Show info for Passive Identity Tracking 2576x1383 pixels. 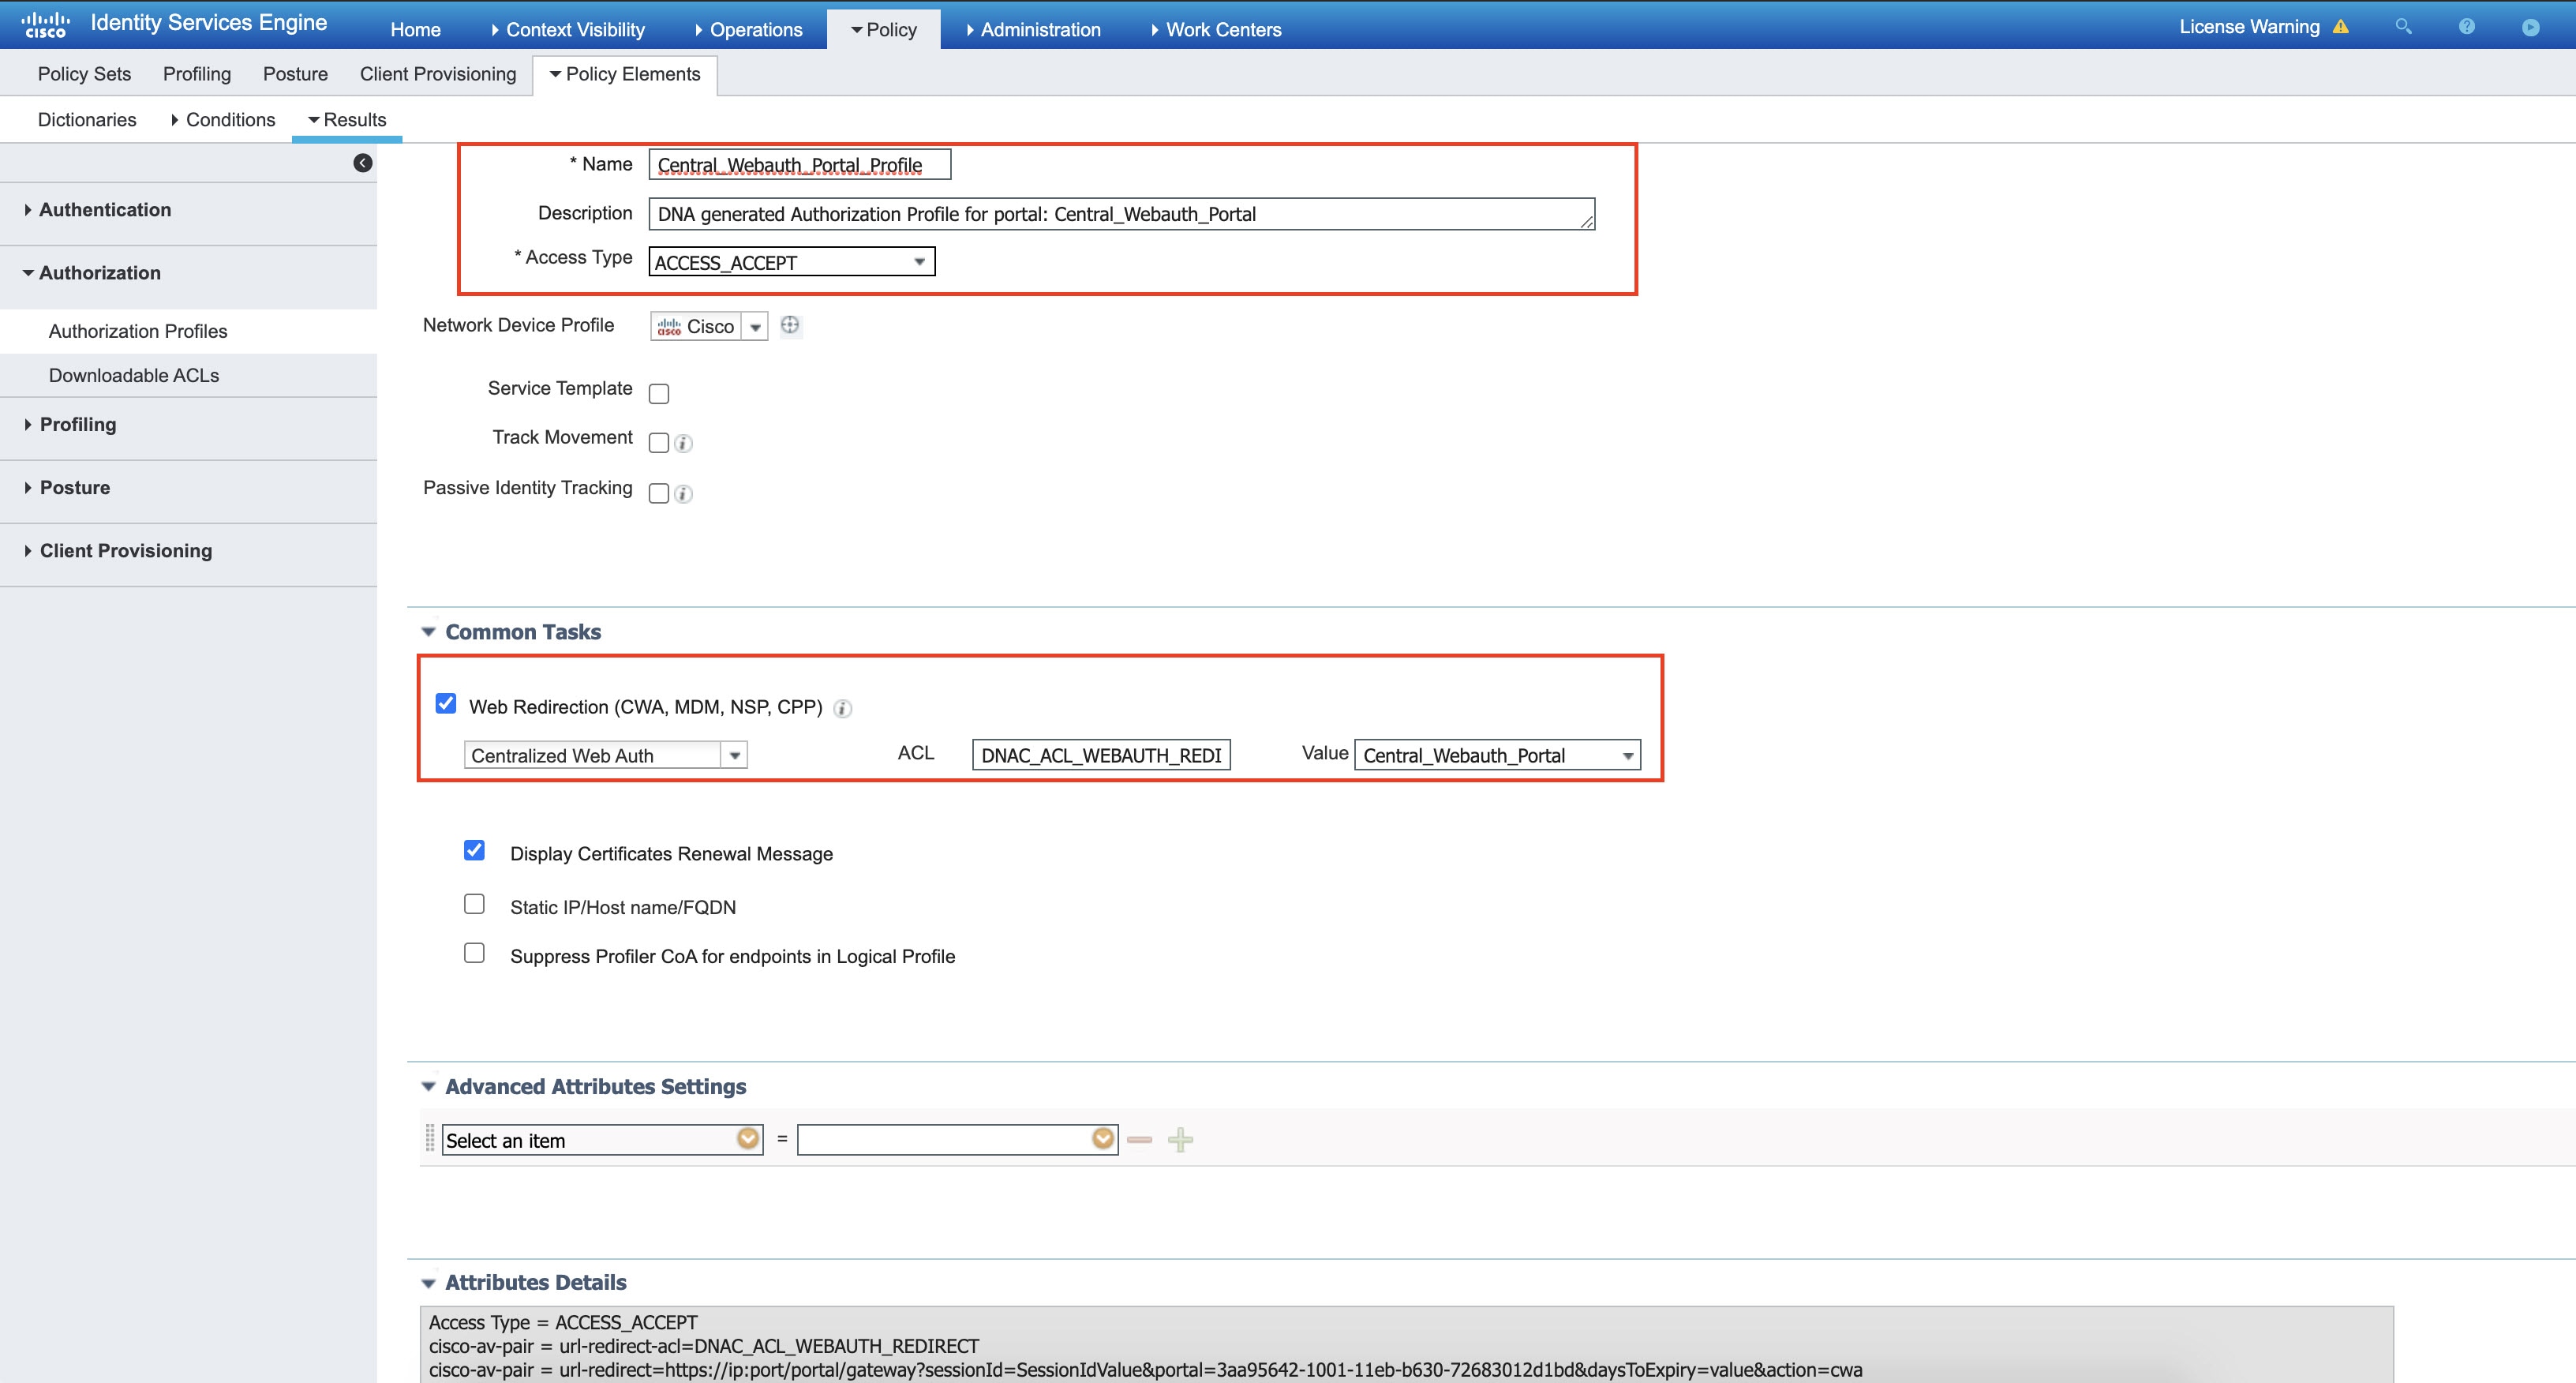coord(683,494)
